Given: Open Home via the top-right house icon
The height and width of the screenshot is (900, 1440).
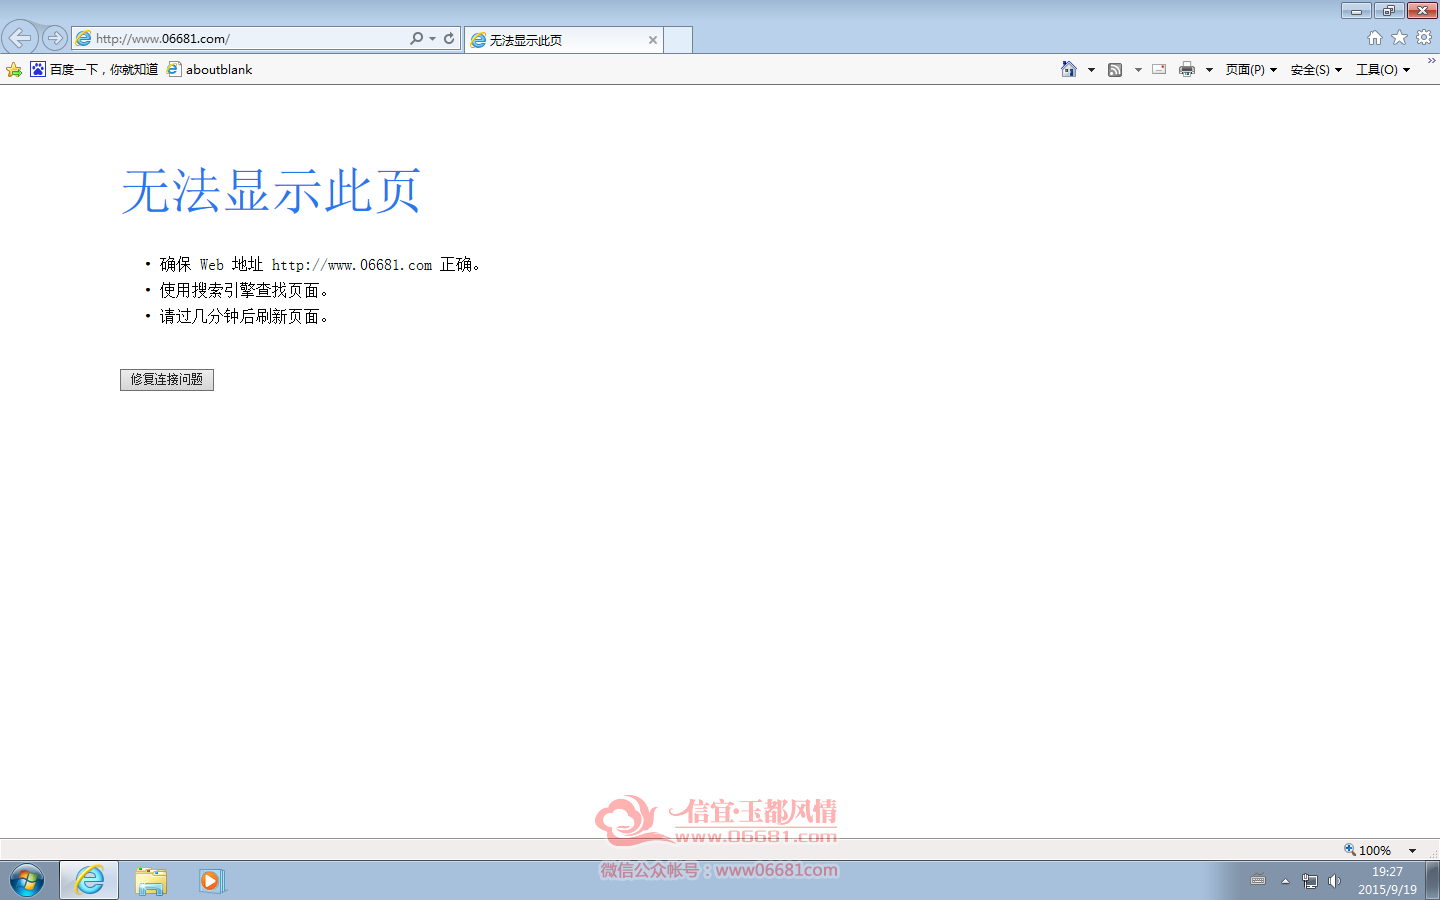Looking at the screenshot, I should point(1375,37).
